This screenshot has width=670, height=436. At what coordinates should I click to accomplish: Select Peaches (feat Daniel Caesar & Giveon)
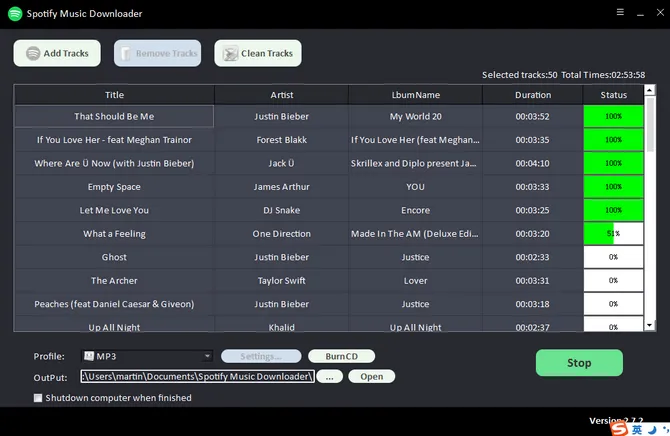click(x=114, y=304)
